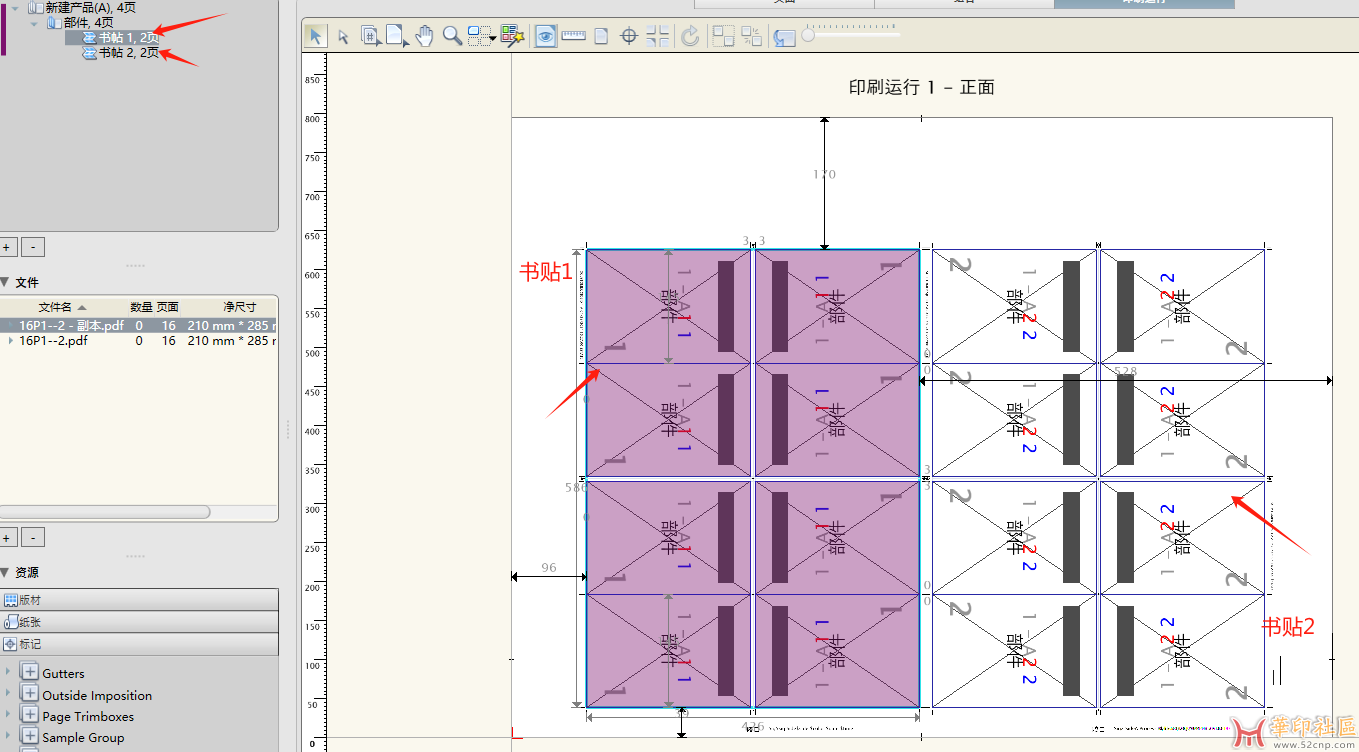Toggle the crosshair marks display
This screenshot has width=1359, height=752.
[x=629, y=37]
